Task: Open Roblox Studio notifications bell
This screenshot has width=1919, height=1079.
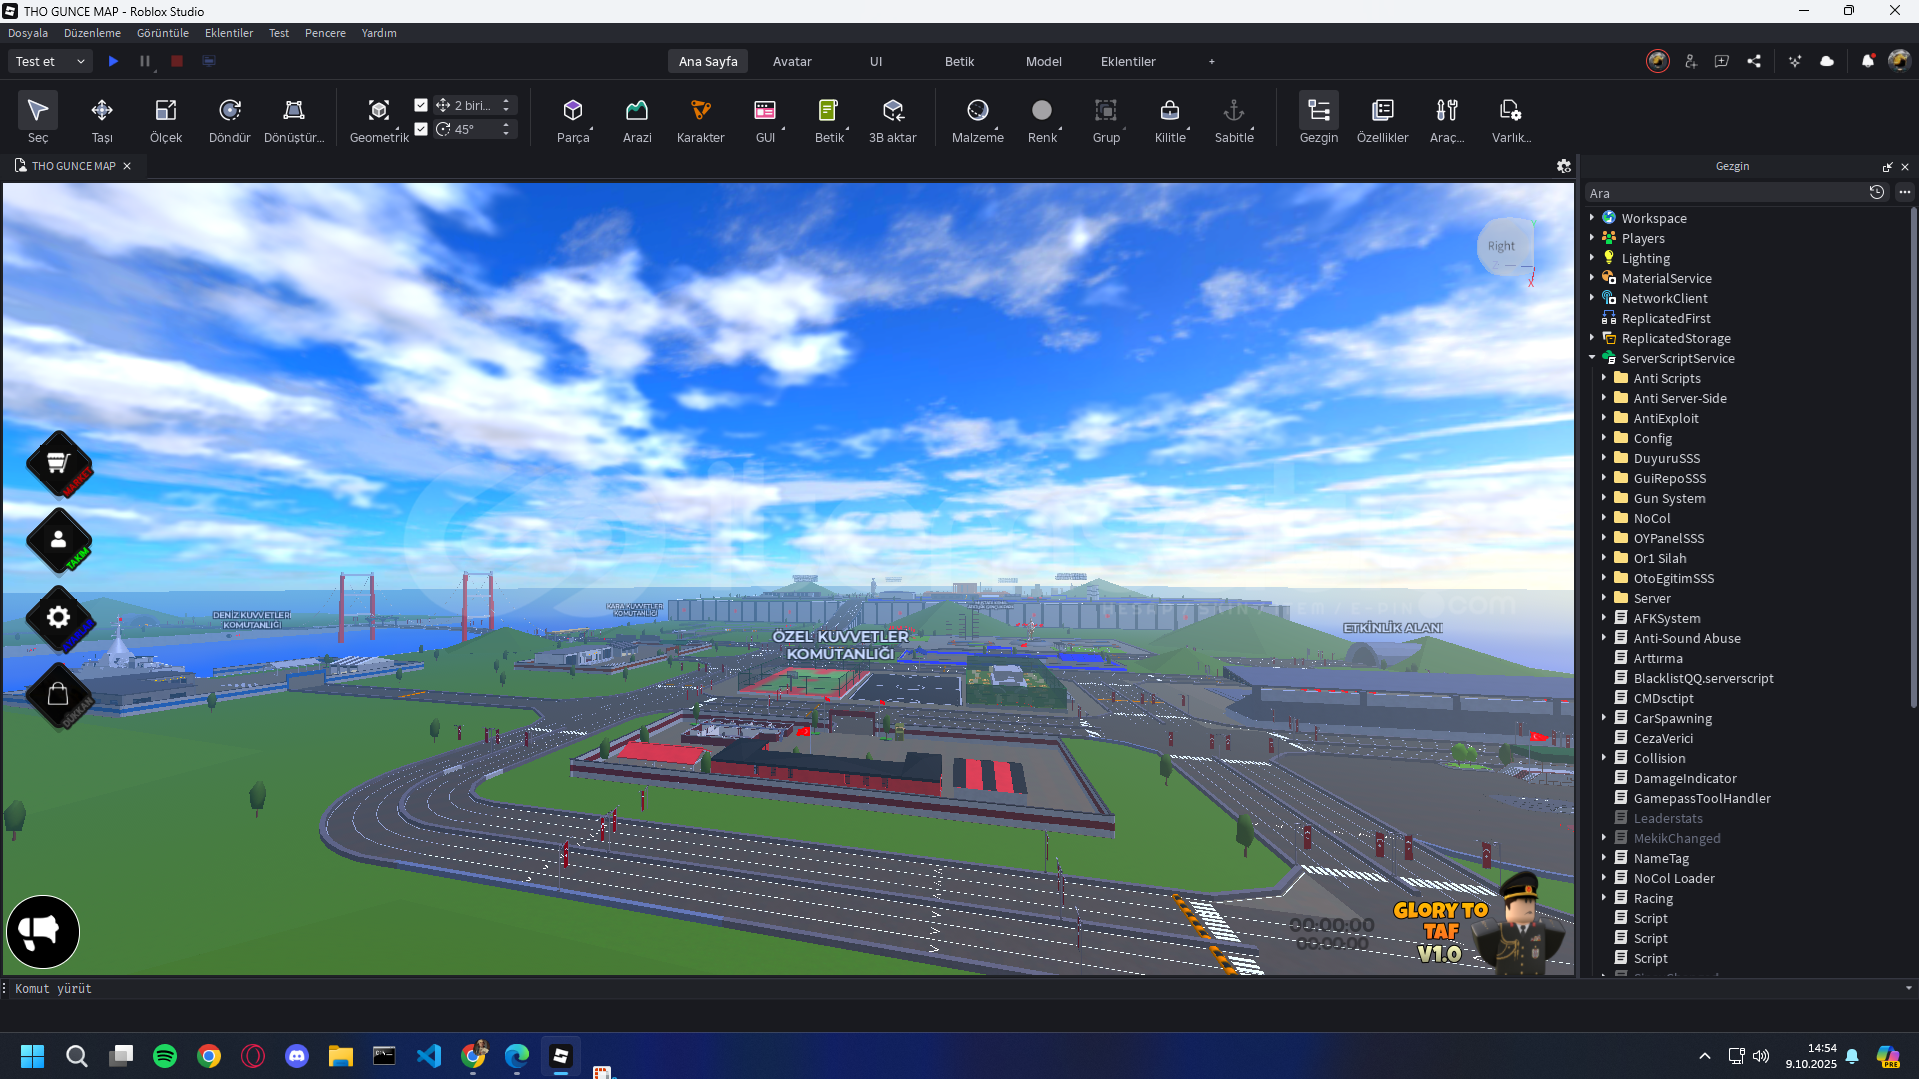Action: point(1868,61)
